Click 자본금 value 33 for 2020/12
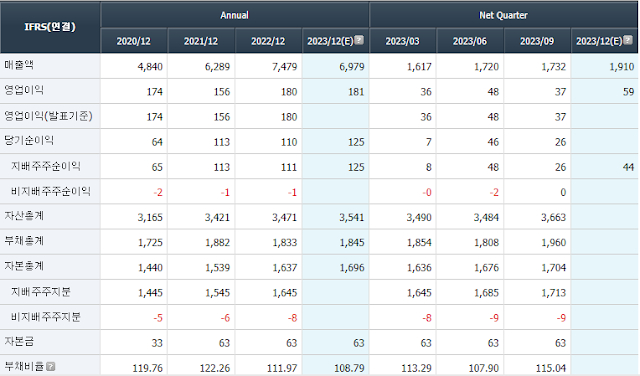 [157, 343]
